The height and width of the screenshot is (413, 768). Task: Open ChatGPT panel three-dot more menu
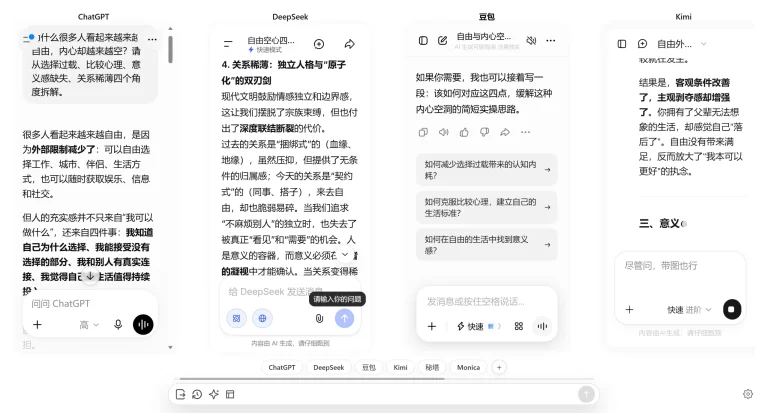tap(152, 39)
